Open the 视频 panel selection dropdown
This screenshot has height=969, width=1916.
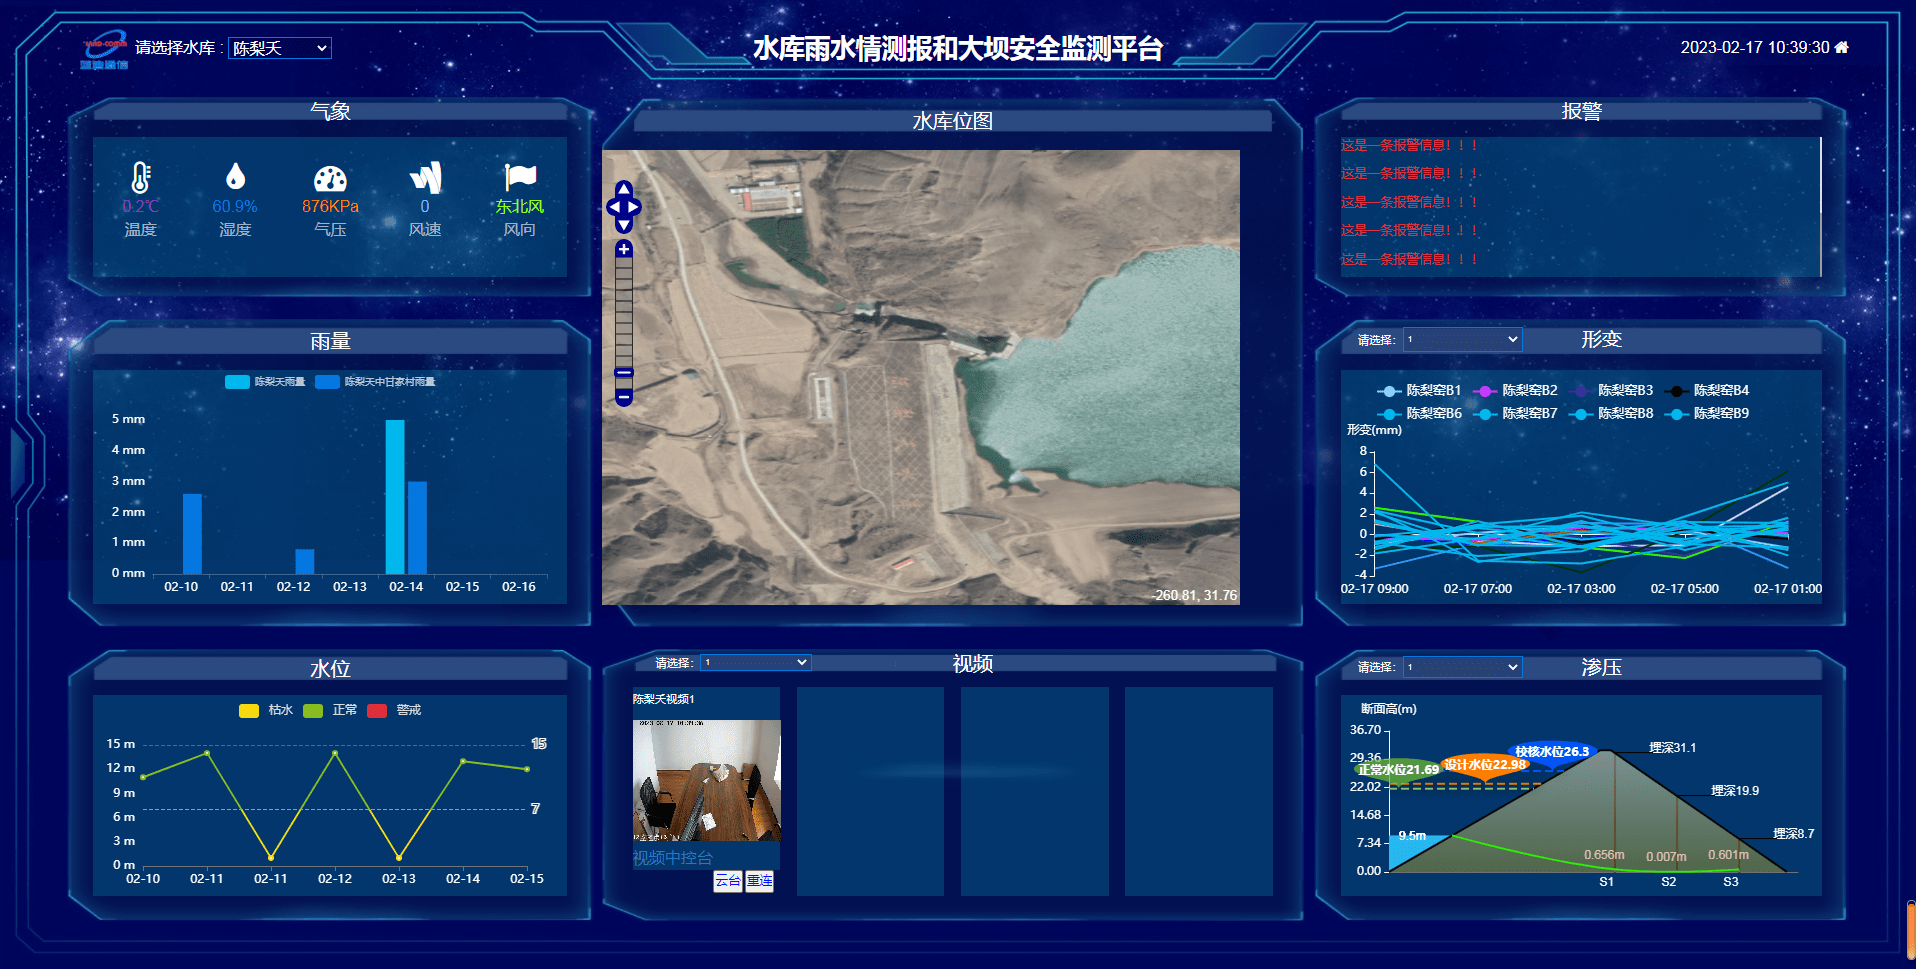click(755, 662)
